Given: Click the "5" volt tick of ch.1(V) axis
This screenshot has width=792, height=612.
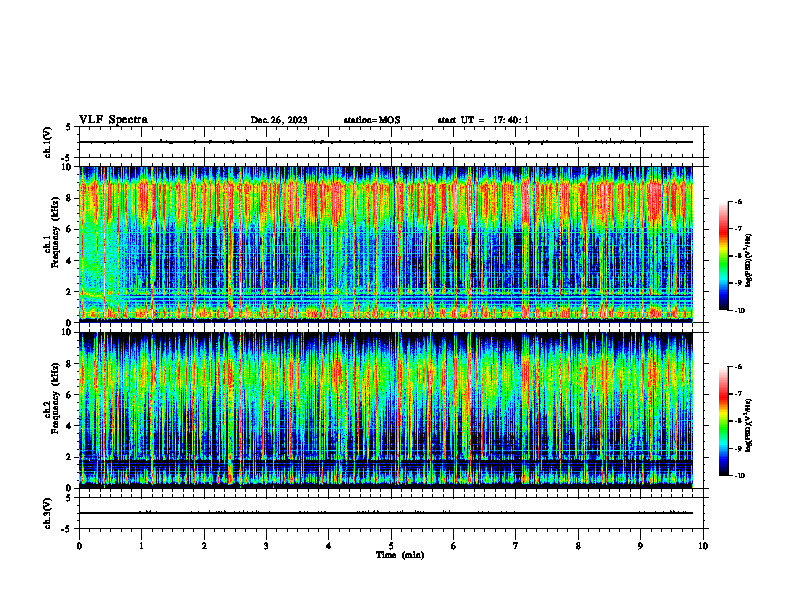Looking at the screenshot, I should pyautogui.click(x=69, y=127).
